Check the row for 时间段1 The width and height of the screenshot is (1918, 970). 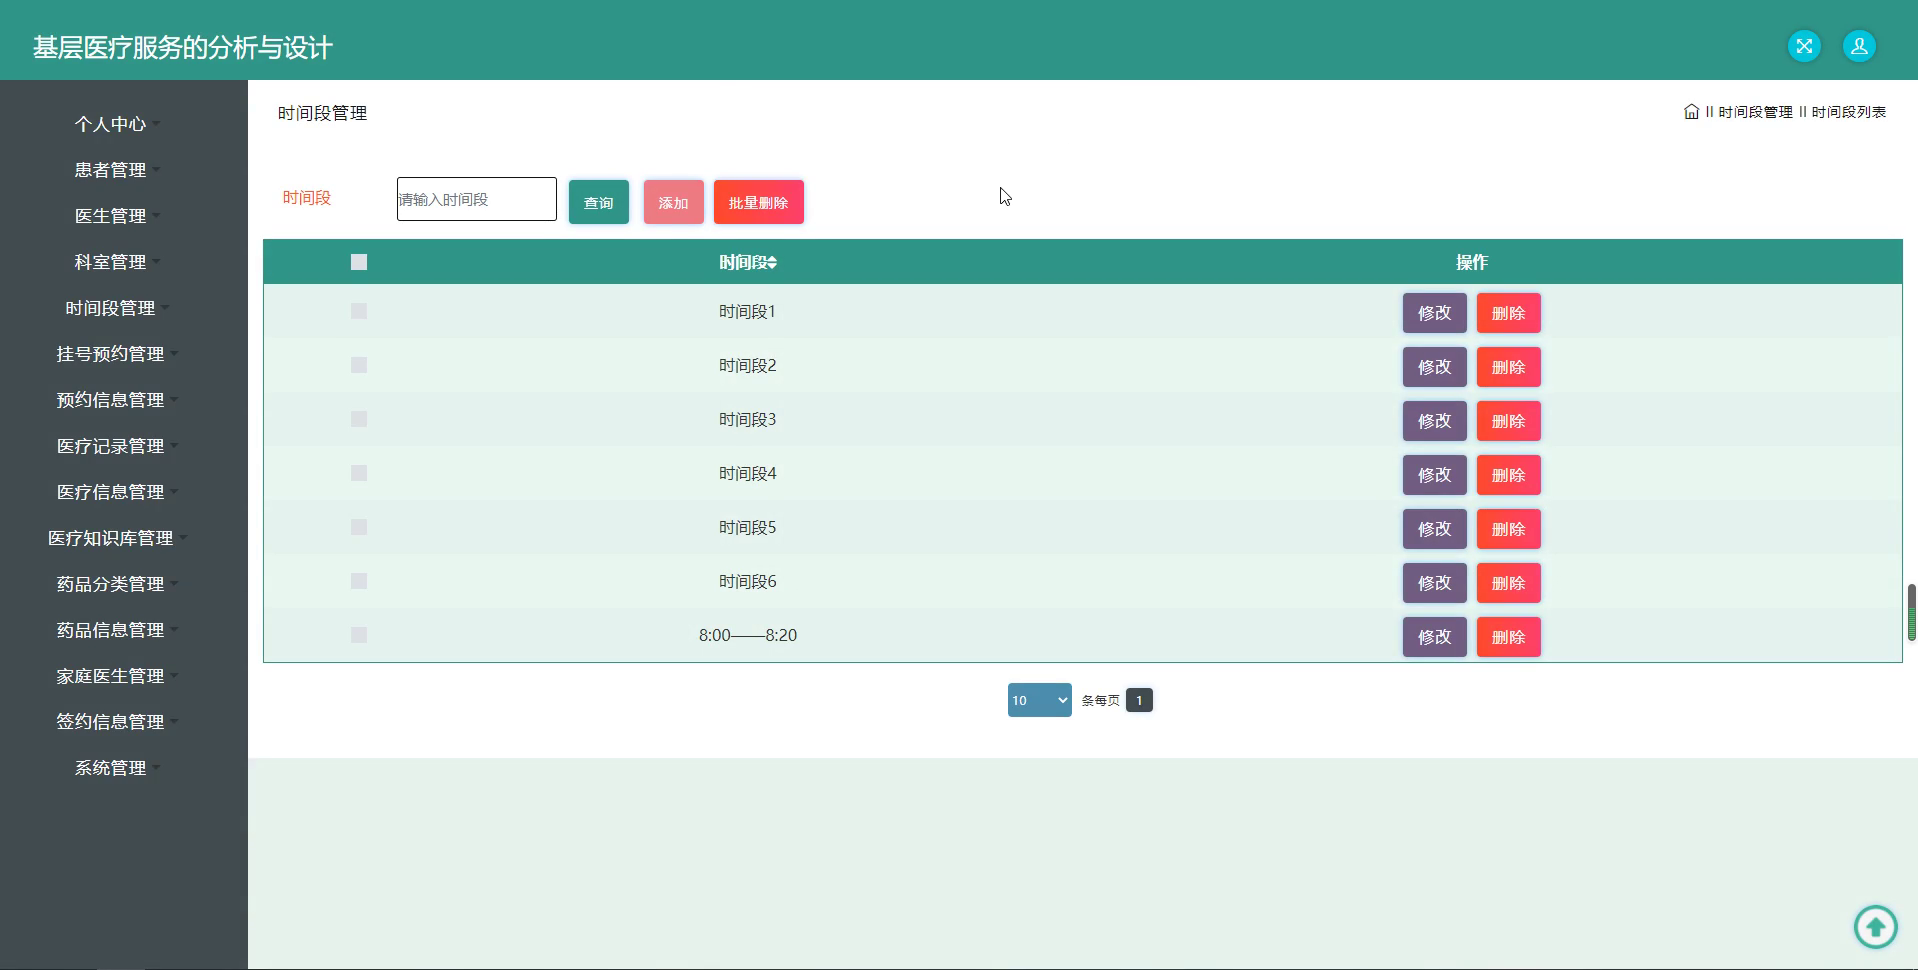pos(359,311)
